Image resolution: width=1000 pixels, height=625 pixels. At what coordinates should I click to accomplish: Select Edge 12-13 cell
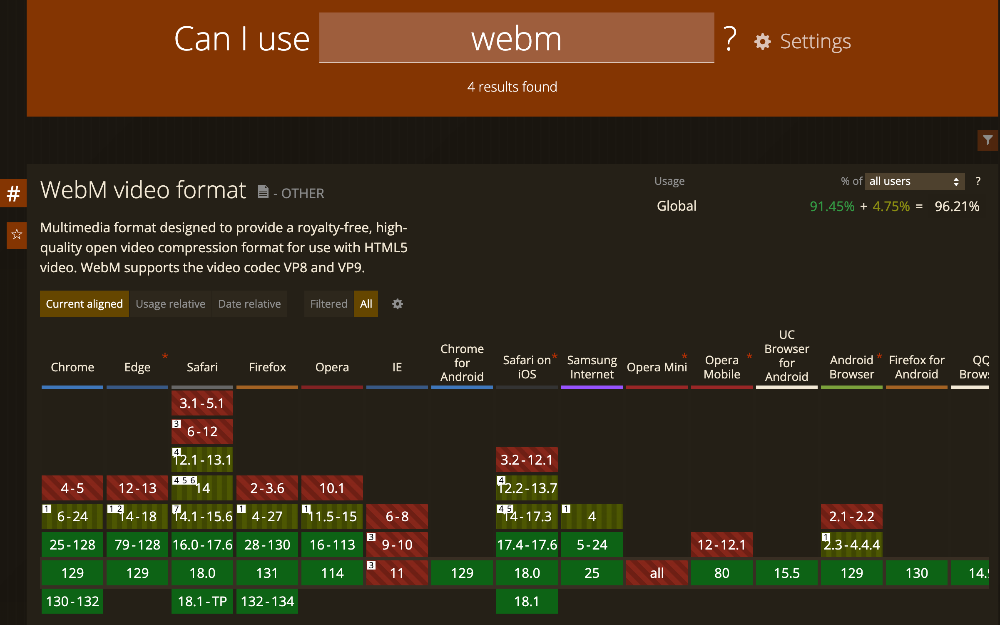pos(137,488)
